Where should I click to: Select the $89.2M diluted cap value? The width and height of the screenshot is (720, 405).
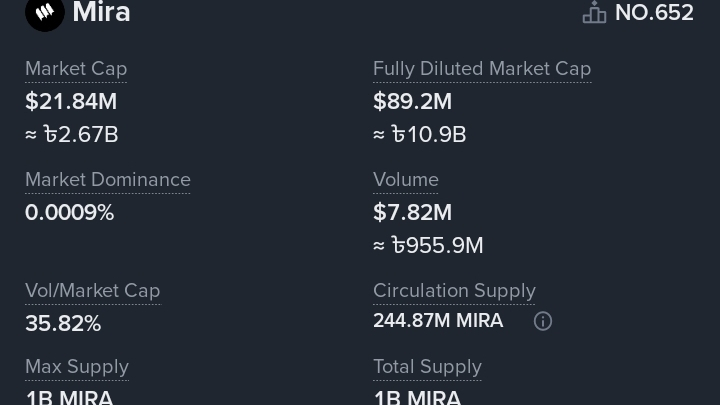pos(413,101)
